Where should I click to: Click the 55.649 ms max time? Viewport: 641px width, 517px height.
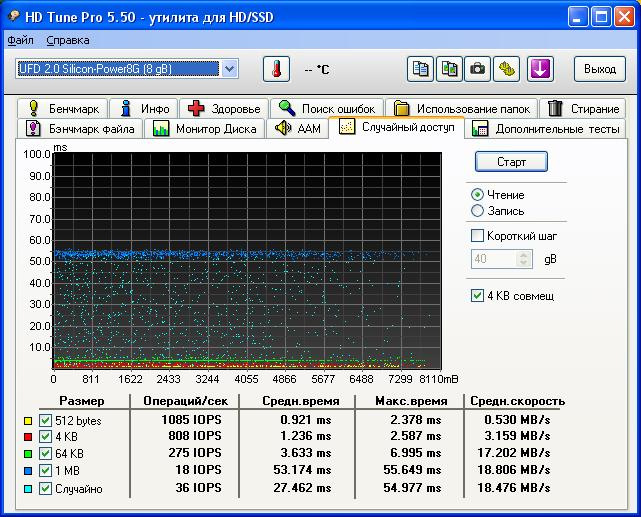point(412,470)
